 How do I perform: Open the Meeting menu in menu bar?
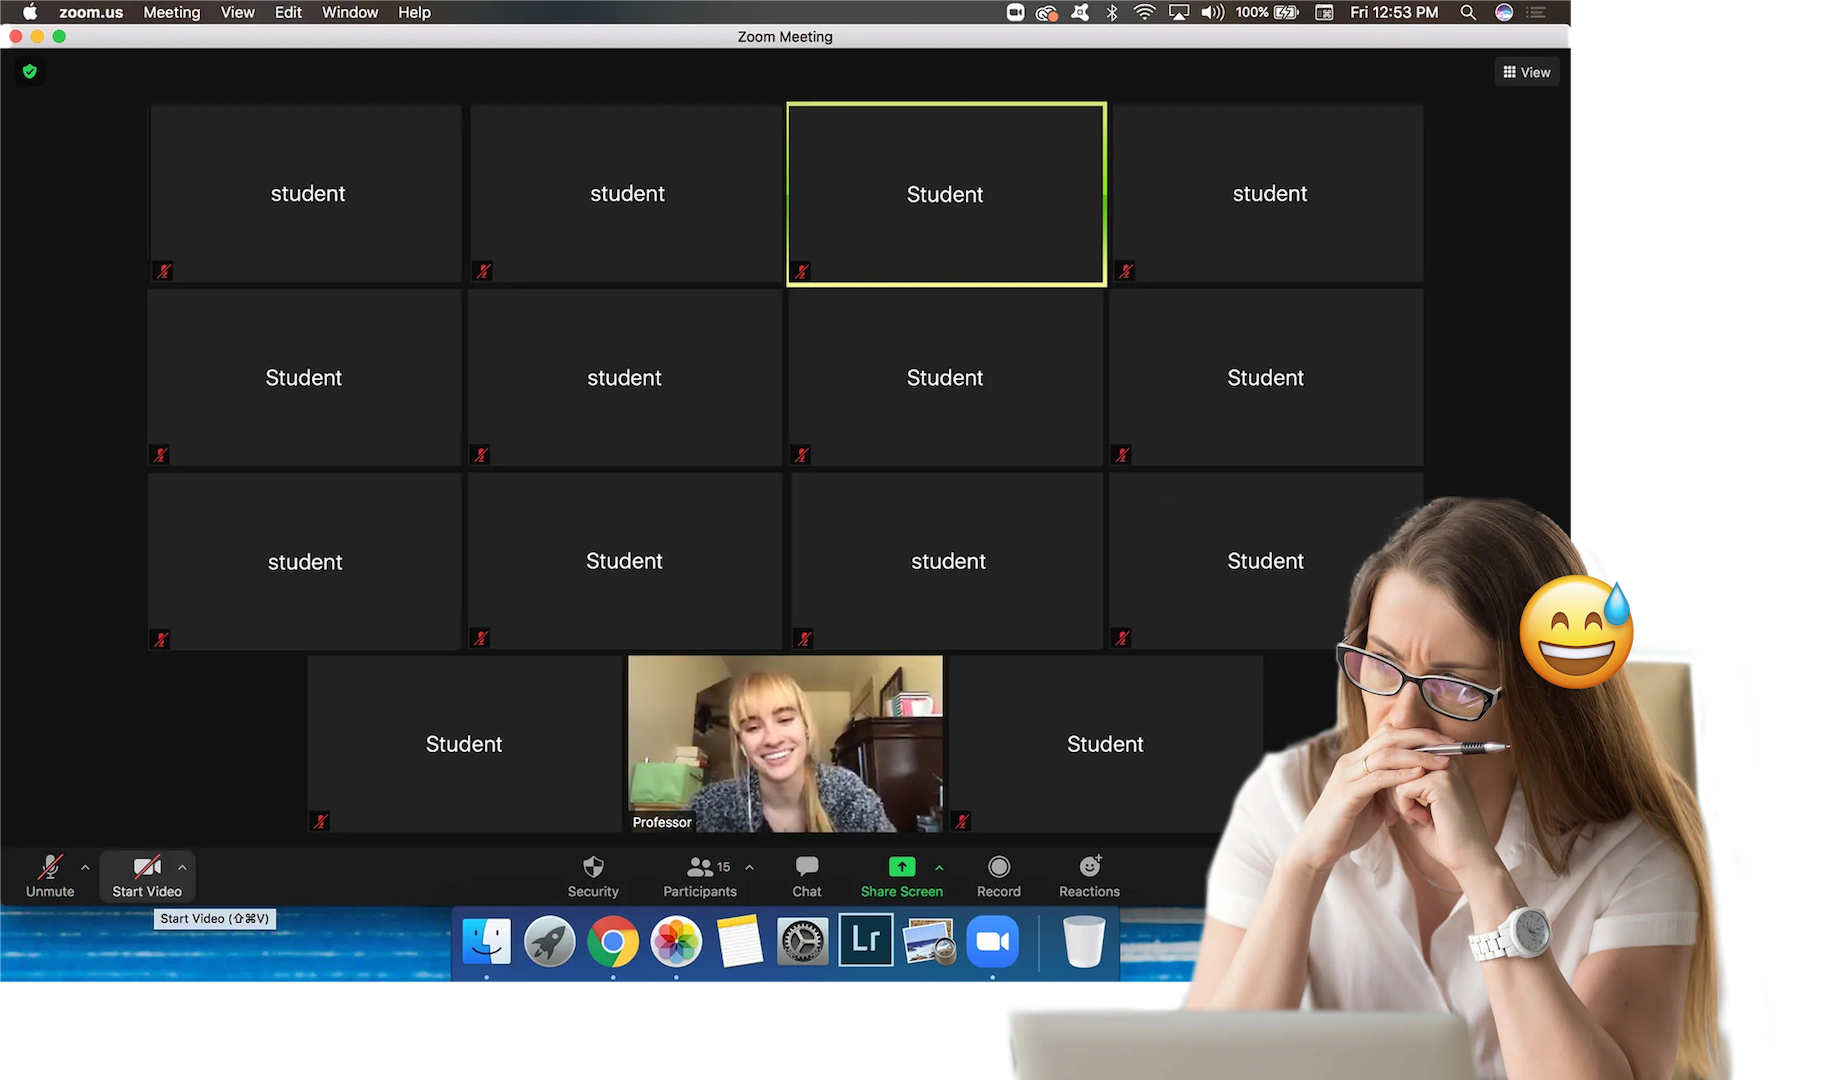(x=171, y=12)
